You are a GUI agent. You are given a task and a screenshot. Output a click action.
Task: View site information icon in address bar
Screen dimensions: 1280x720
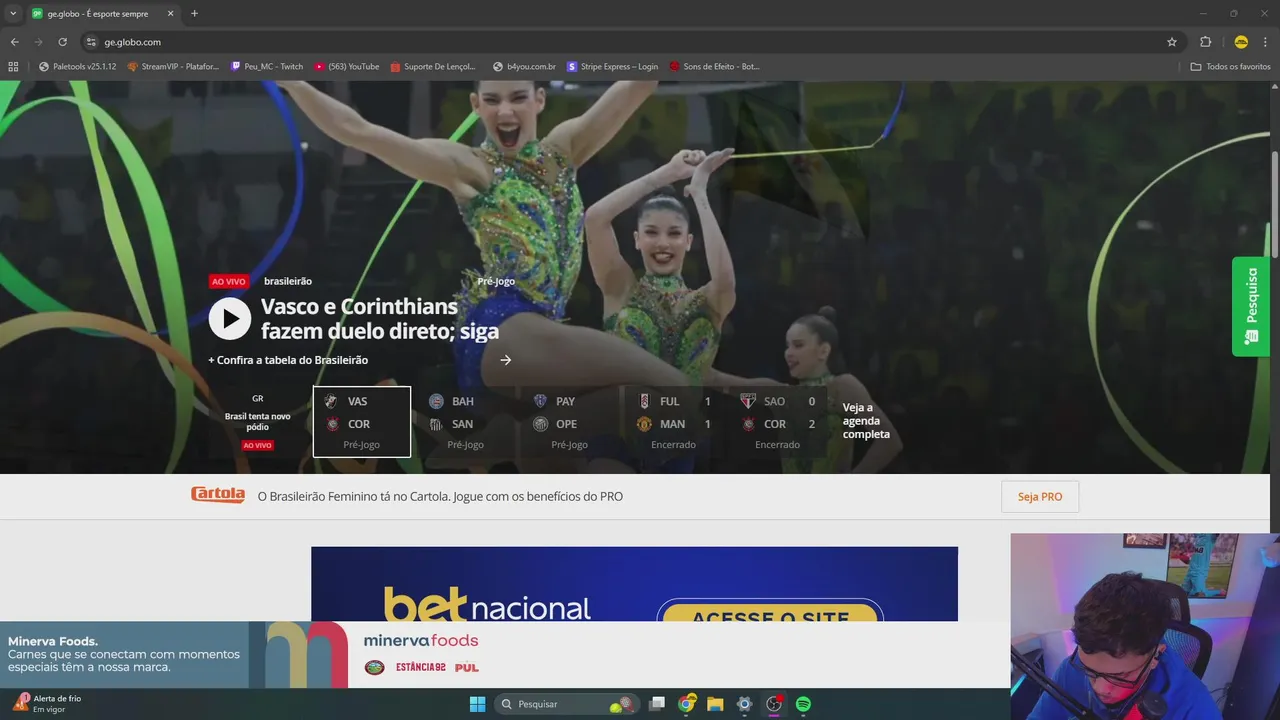pos(91,42)
